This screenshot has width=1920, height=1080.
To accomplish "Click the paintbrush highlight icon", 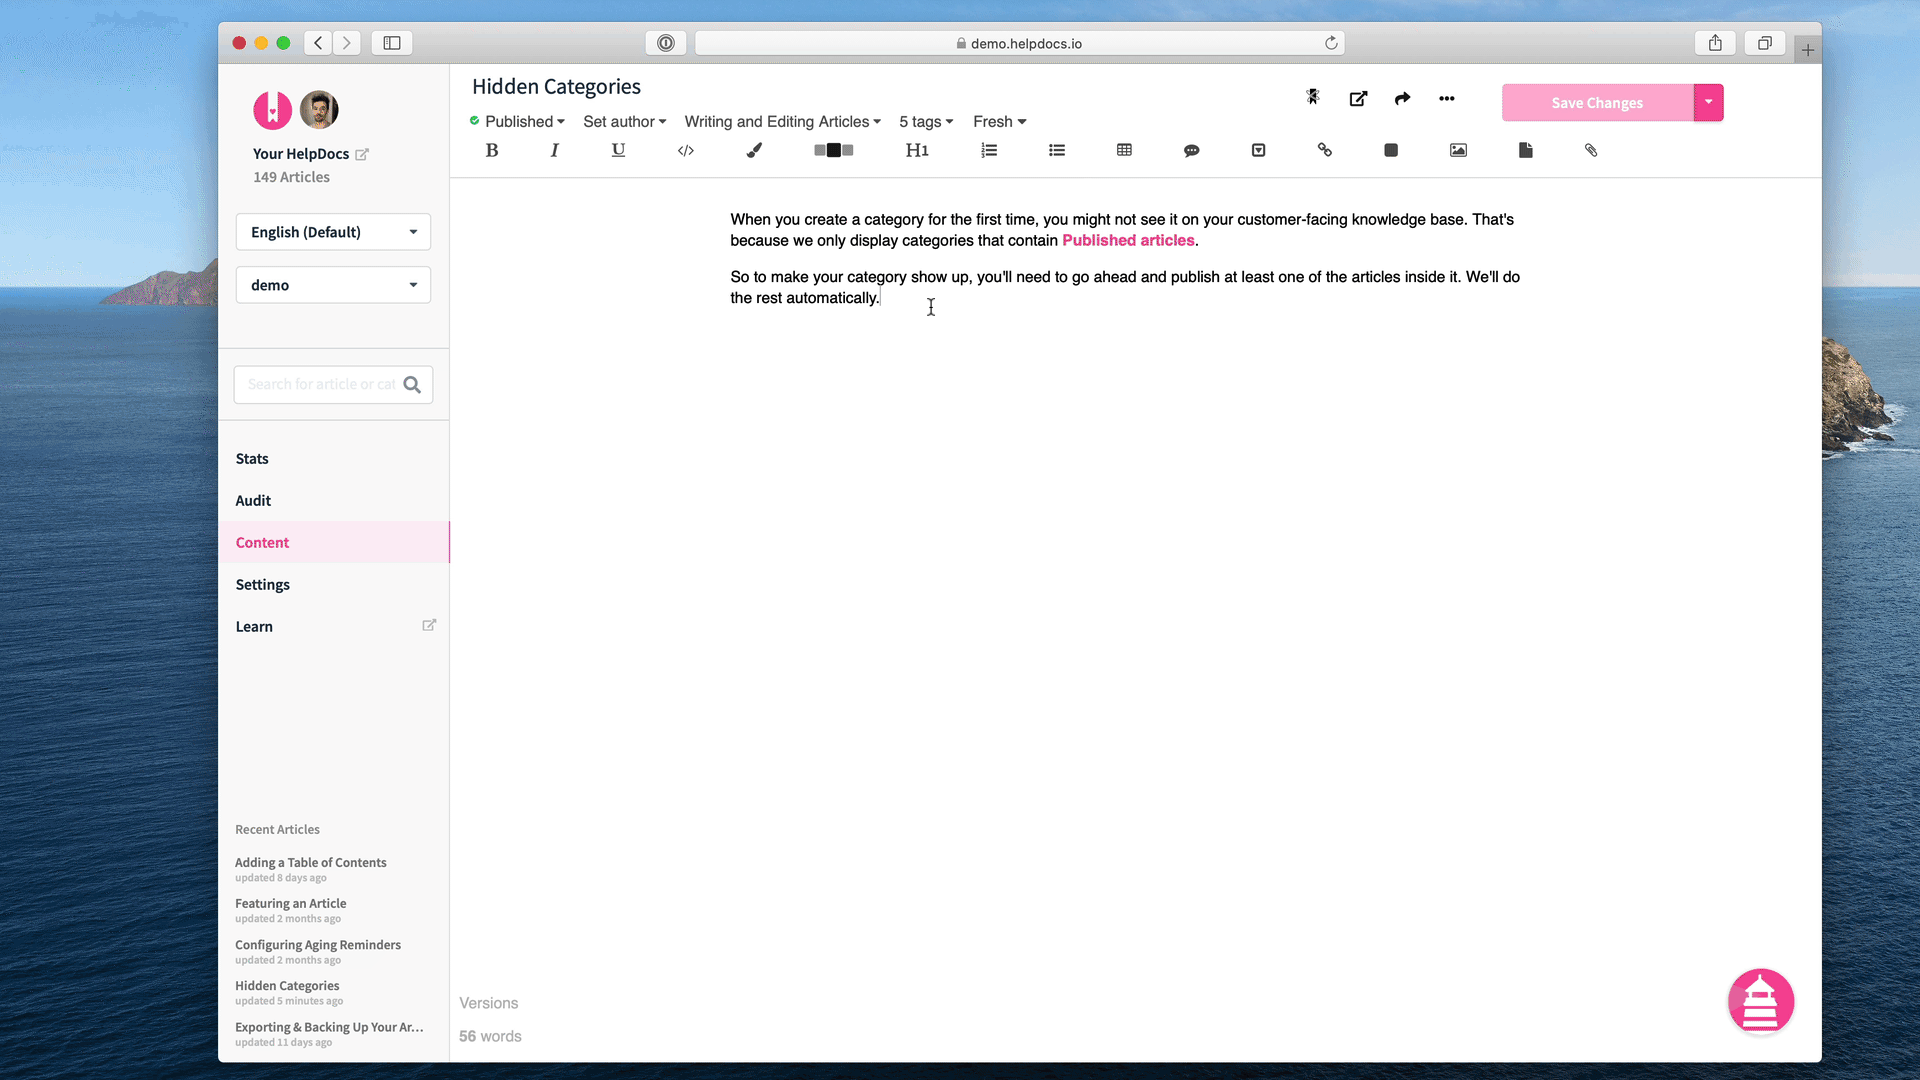I will tap(754, 150).
